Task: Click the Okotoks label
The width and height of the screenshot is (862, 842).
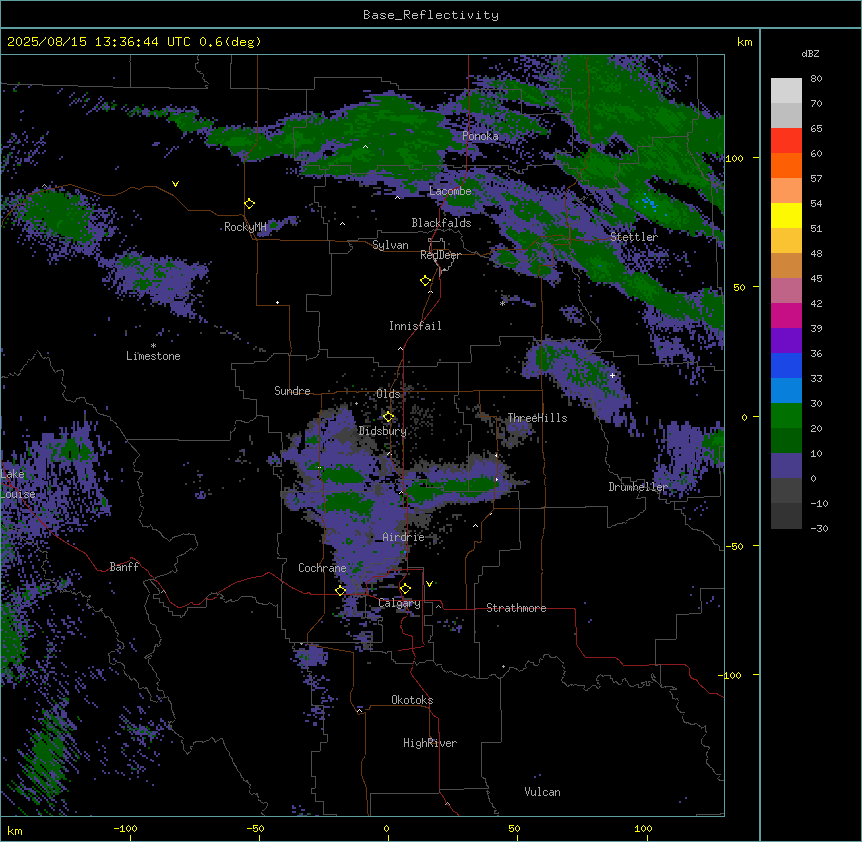Action: point(412,700)
